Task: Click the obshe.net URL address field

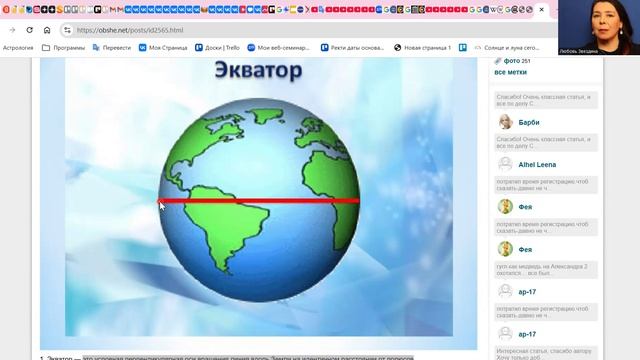Action: 130,30
